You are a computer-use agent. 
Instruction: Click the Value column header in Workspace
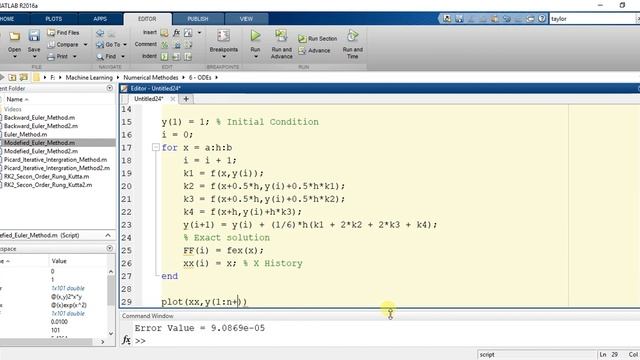59,261
